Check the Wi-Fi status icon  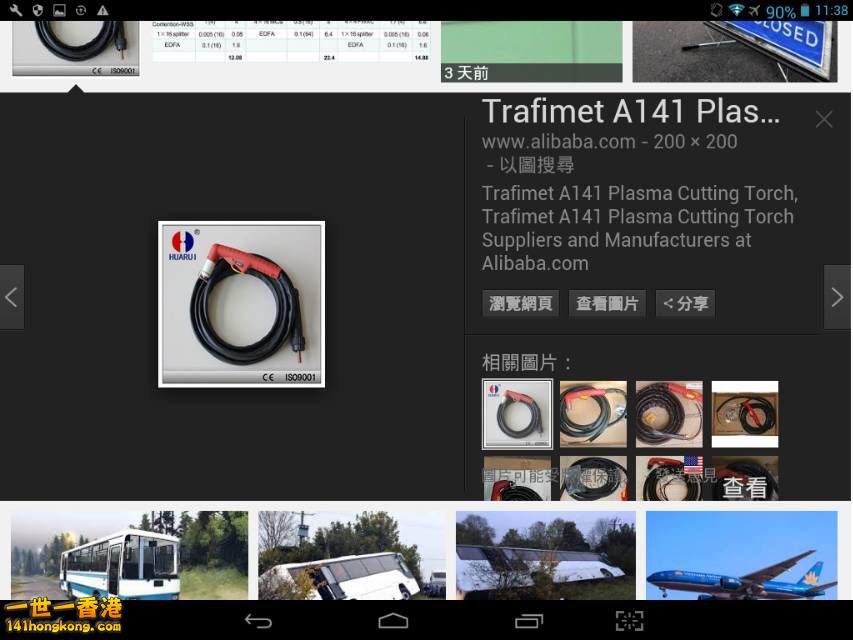click(x=736, y=10)
